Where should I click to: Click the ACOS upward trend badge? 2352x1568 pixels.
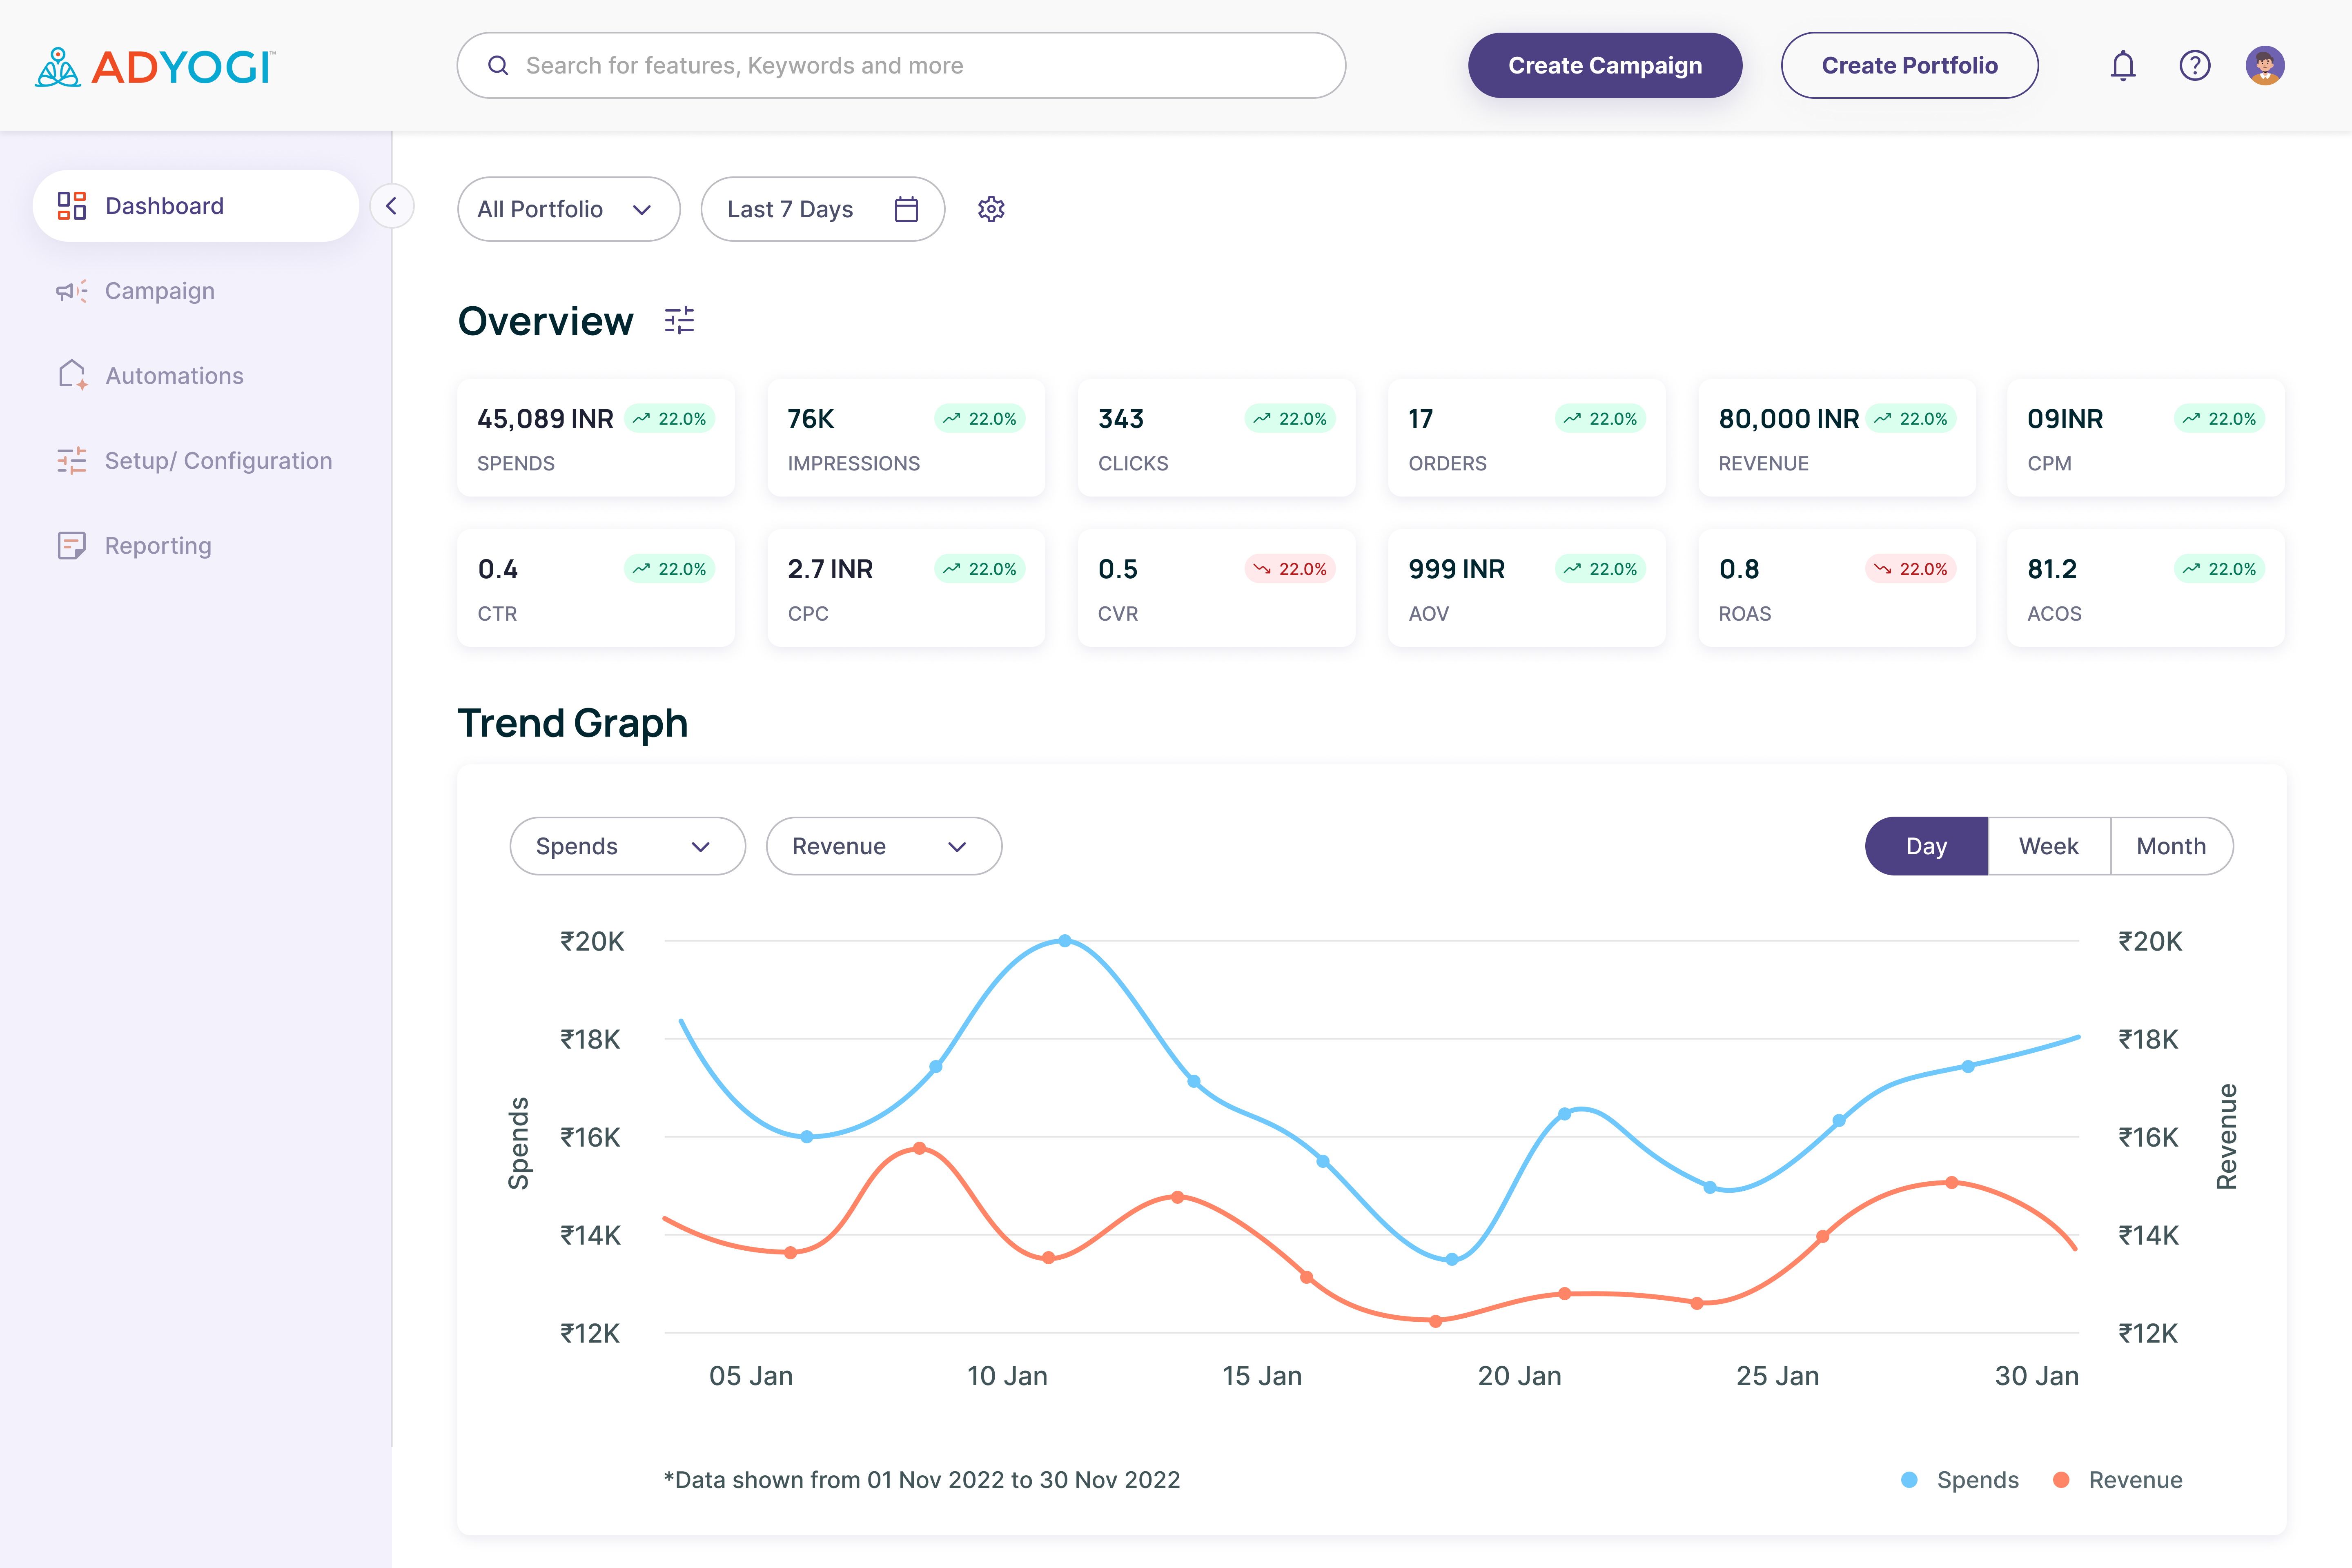[x=2219, y=569]
